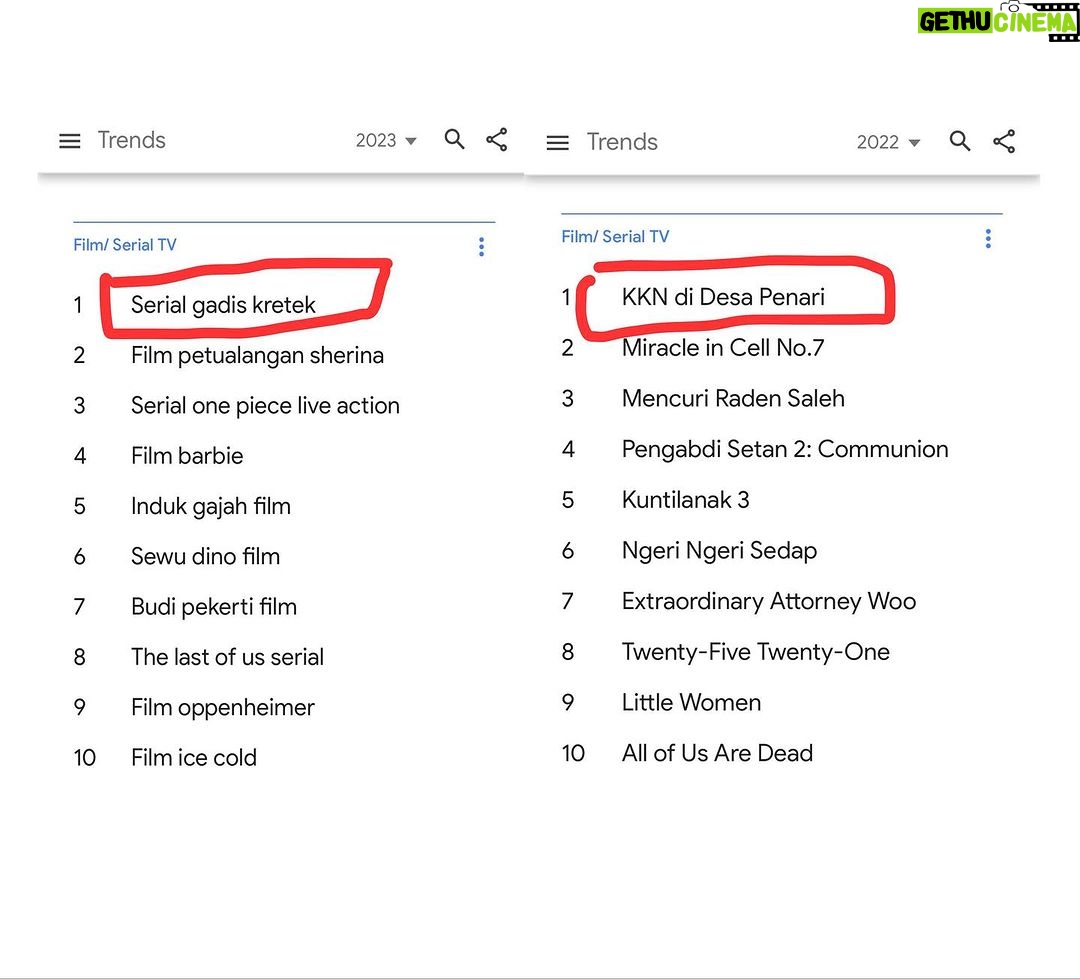1080x979 pixels.
Task: Select 'Film petualangan sherina' entry
Action: [258, 355]
